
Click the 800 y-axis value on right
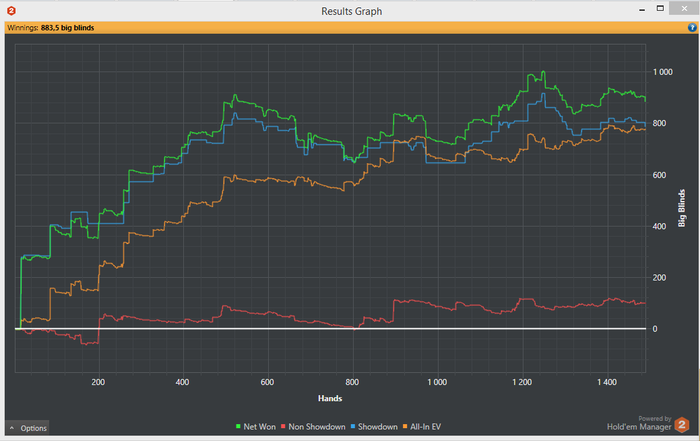pos(659,123)
